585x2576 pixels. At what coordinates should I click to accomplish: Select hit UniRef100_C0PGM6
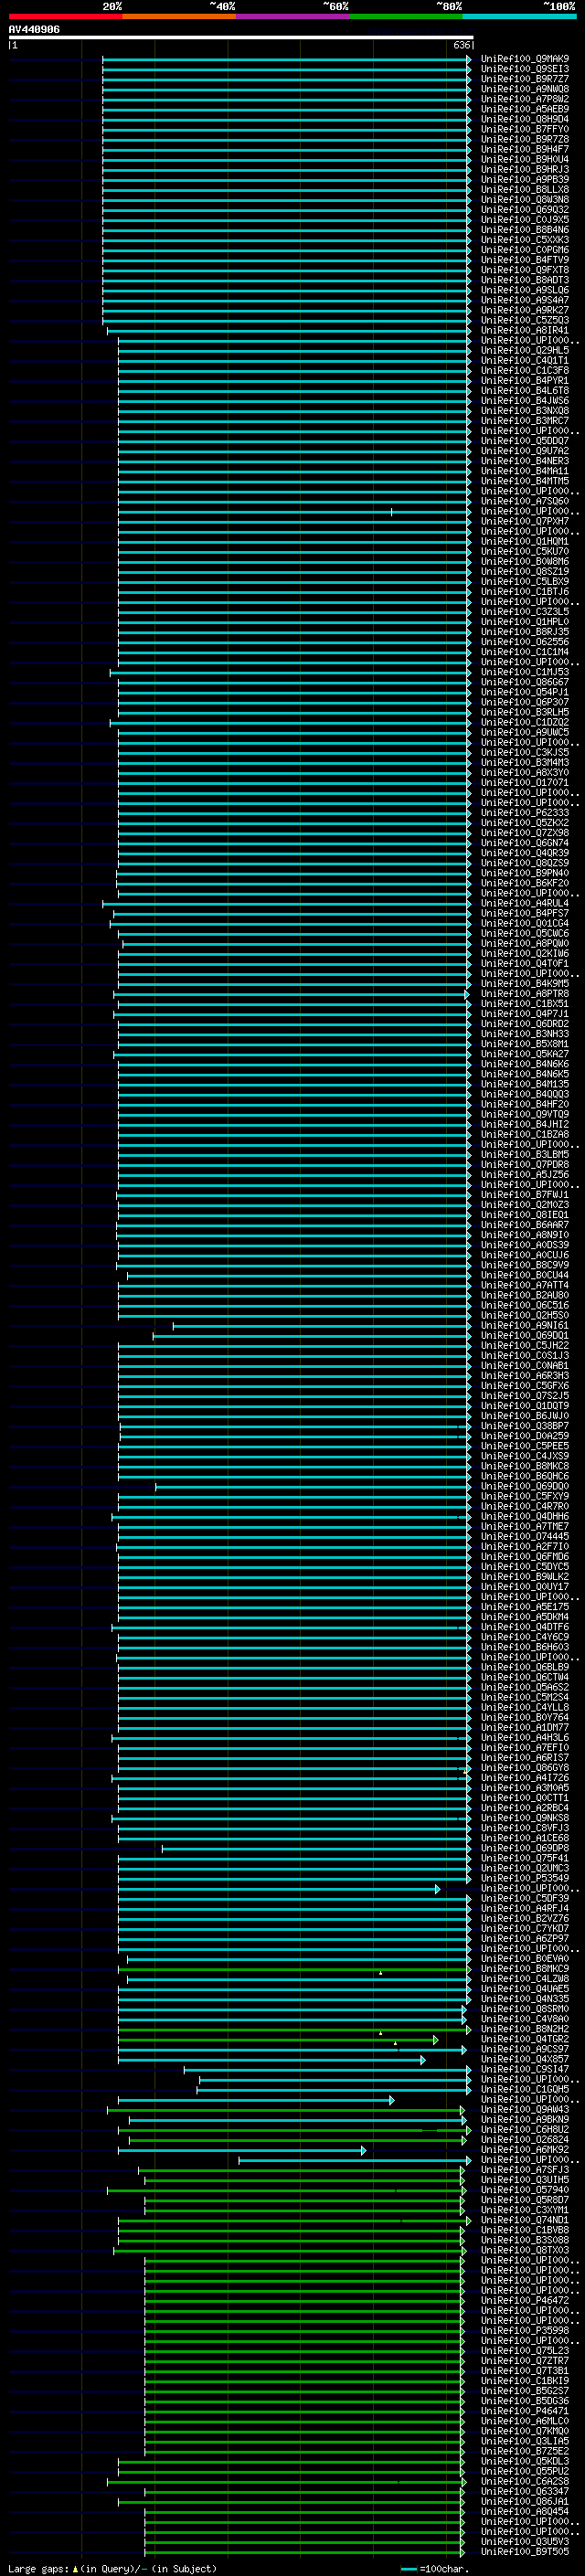tap(525, 250)
